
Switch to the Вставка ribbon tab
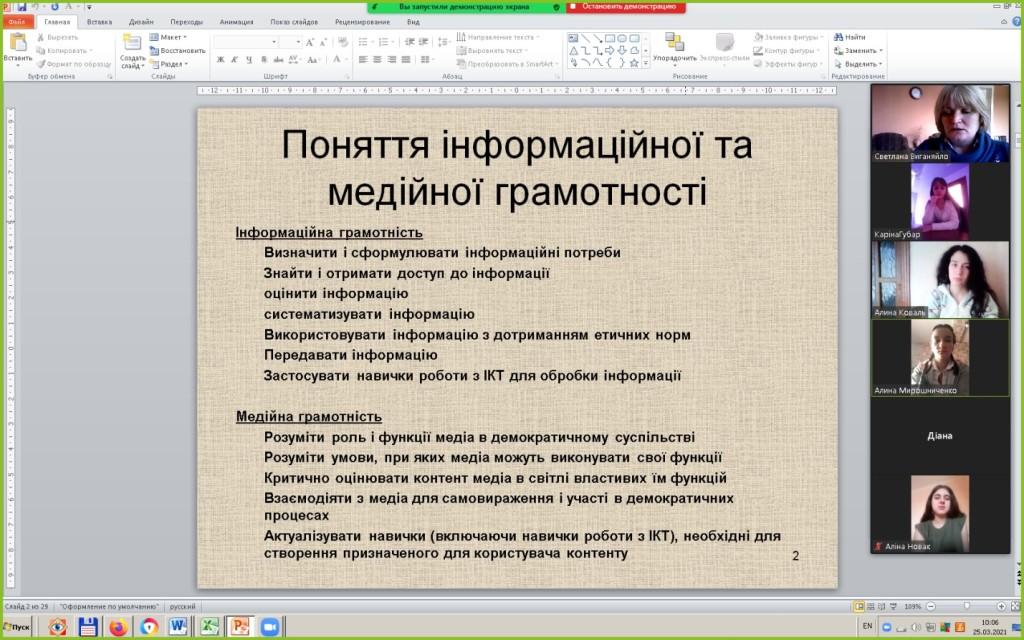pos(99,21)
